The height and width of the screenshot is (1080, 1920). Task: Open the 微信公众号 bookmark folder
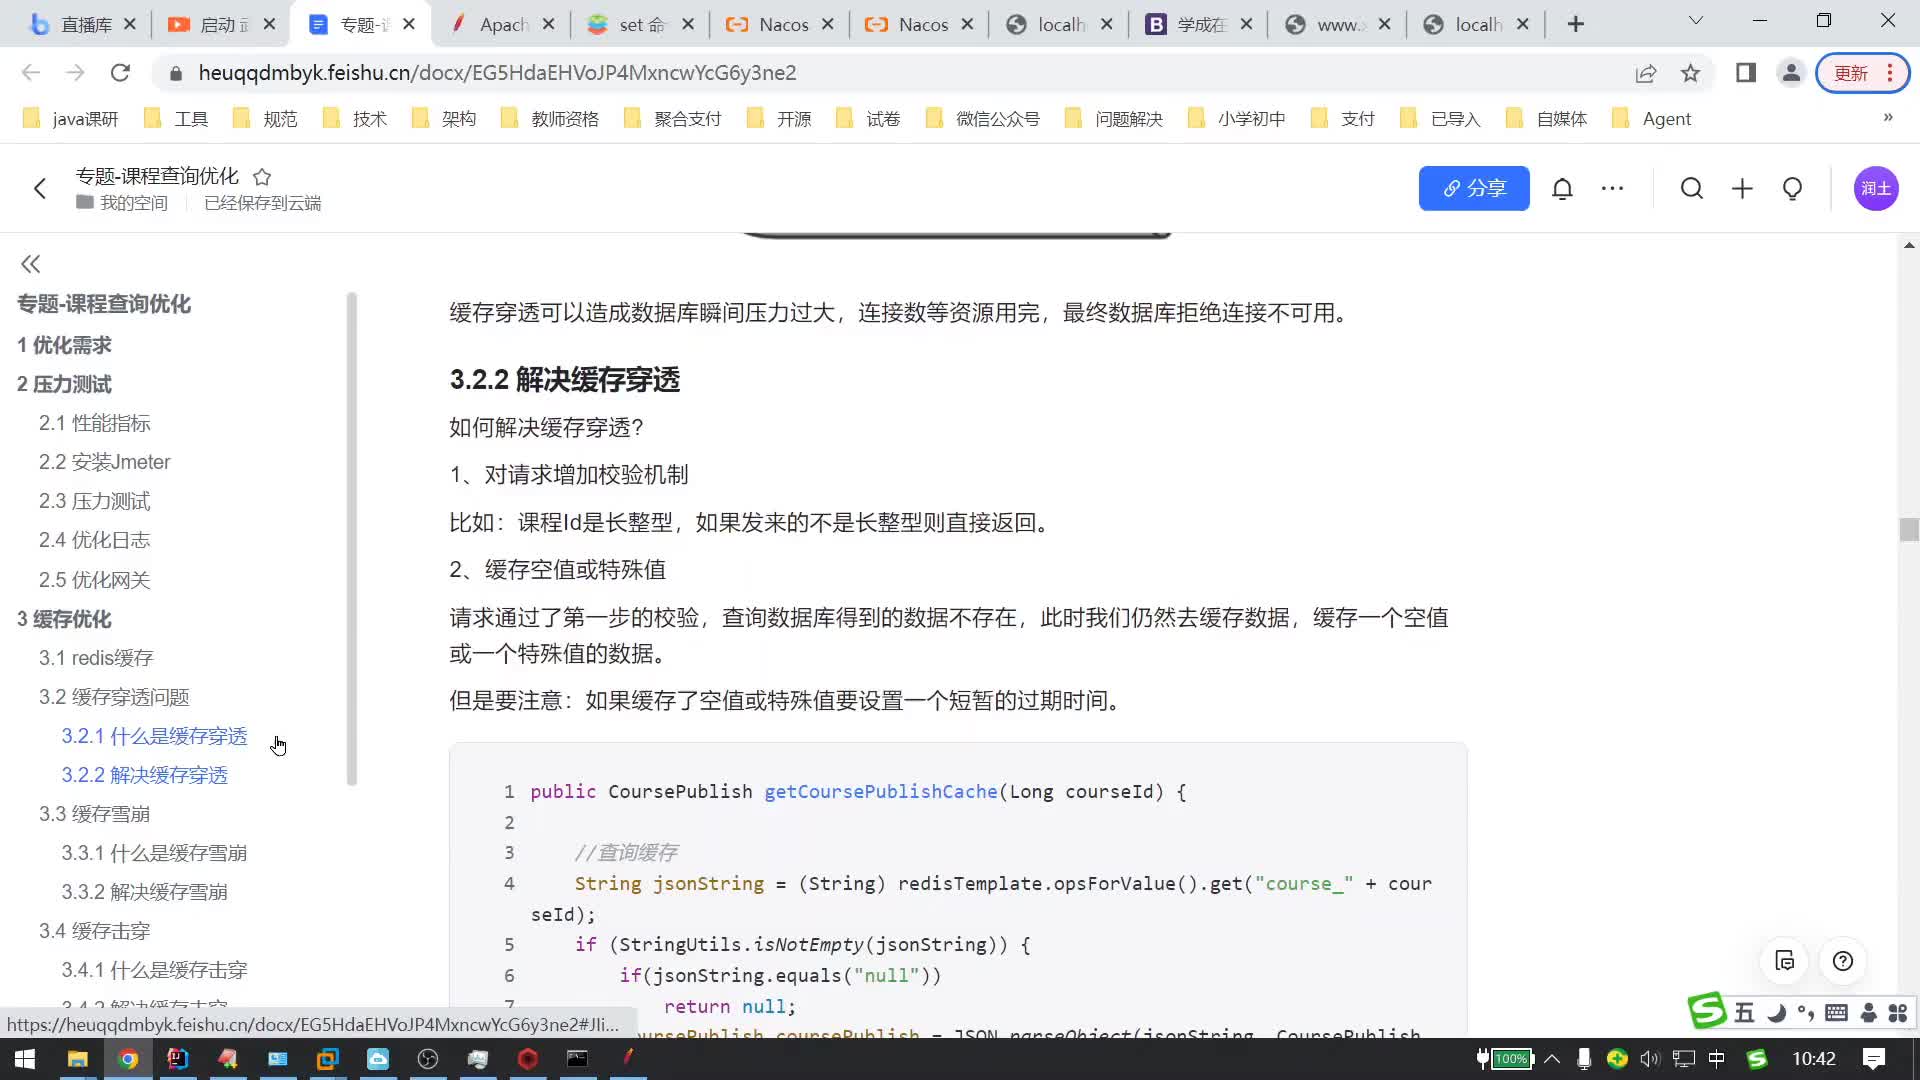pos(983,119)
